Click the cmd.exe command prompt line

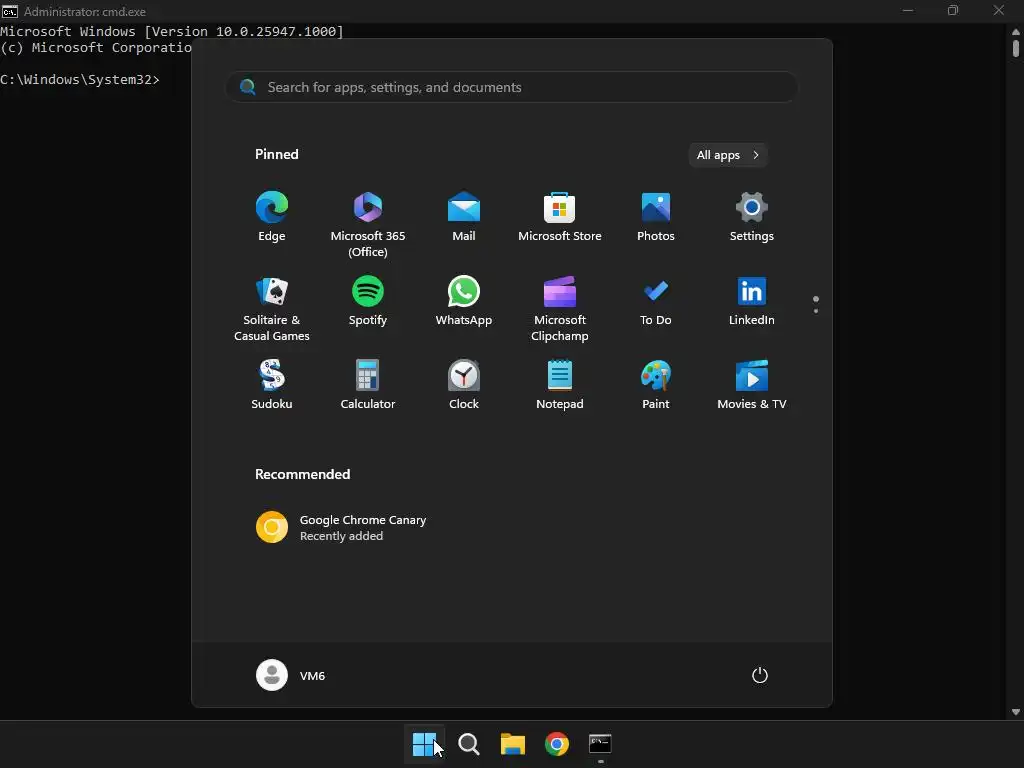pos(80,80)
